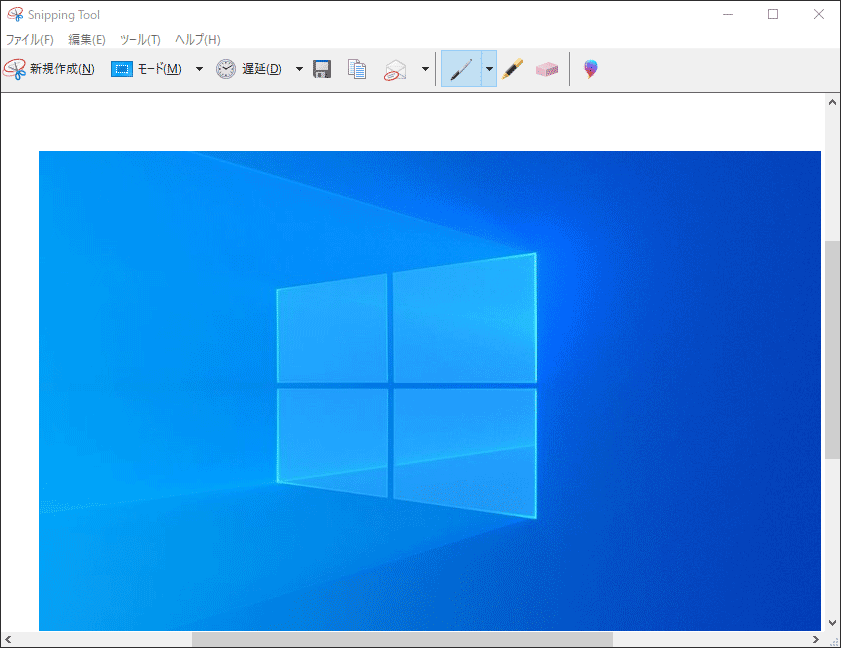Viewport: 841px width, 648px height.
Task: Click the vertical scrollbar down arrow
Action: [x=832, y=623]
